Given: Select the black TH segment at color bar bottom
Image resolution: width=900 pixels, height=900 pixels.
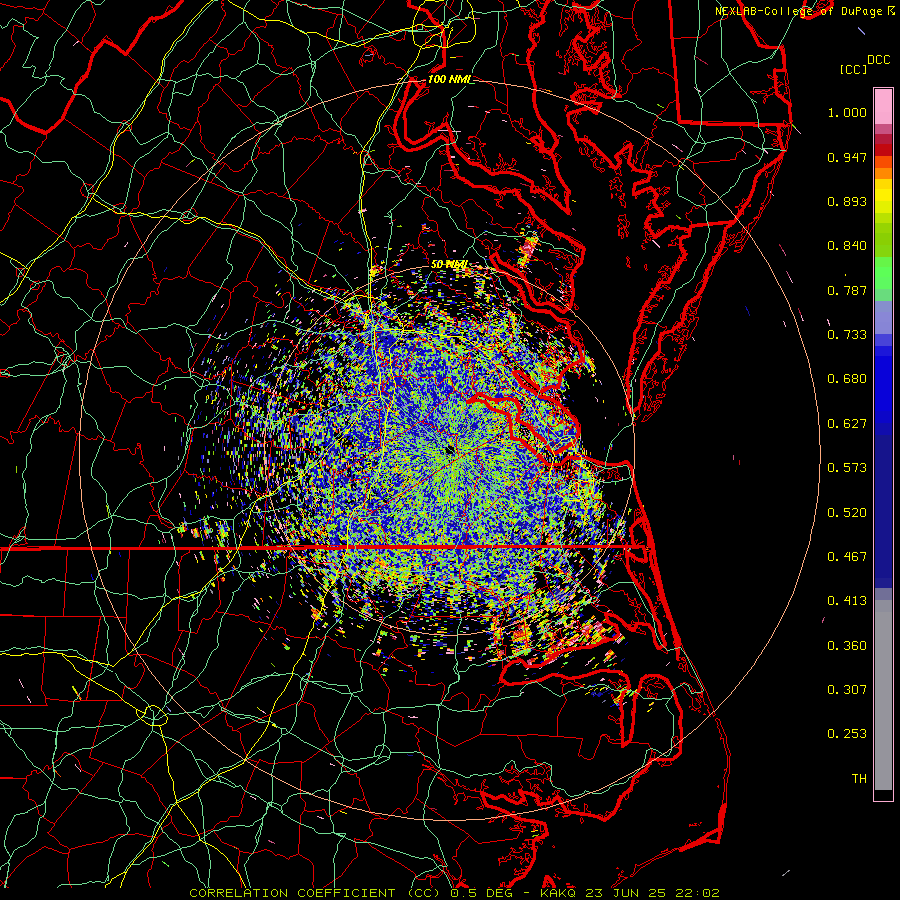Looking at the screenshot, I should [883, 794].
